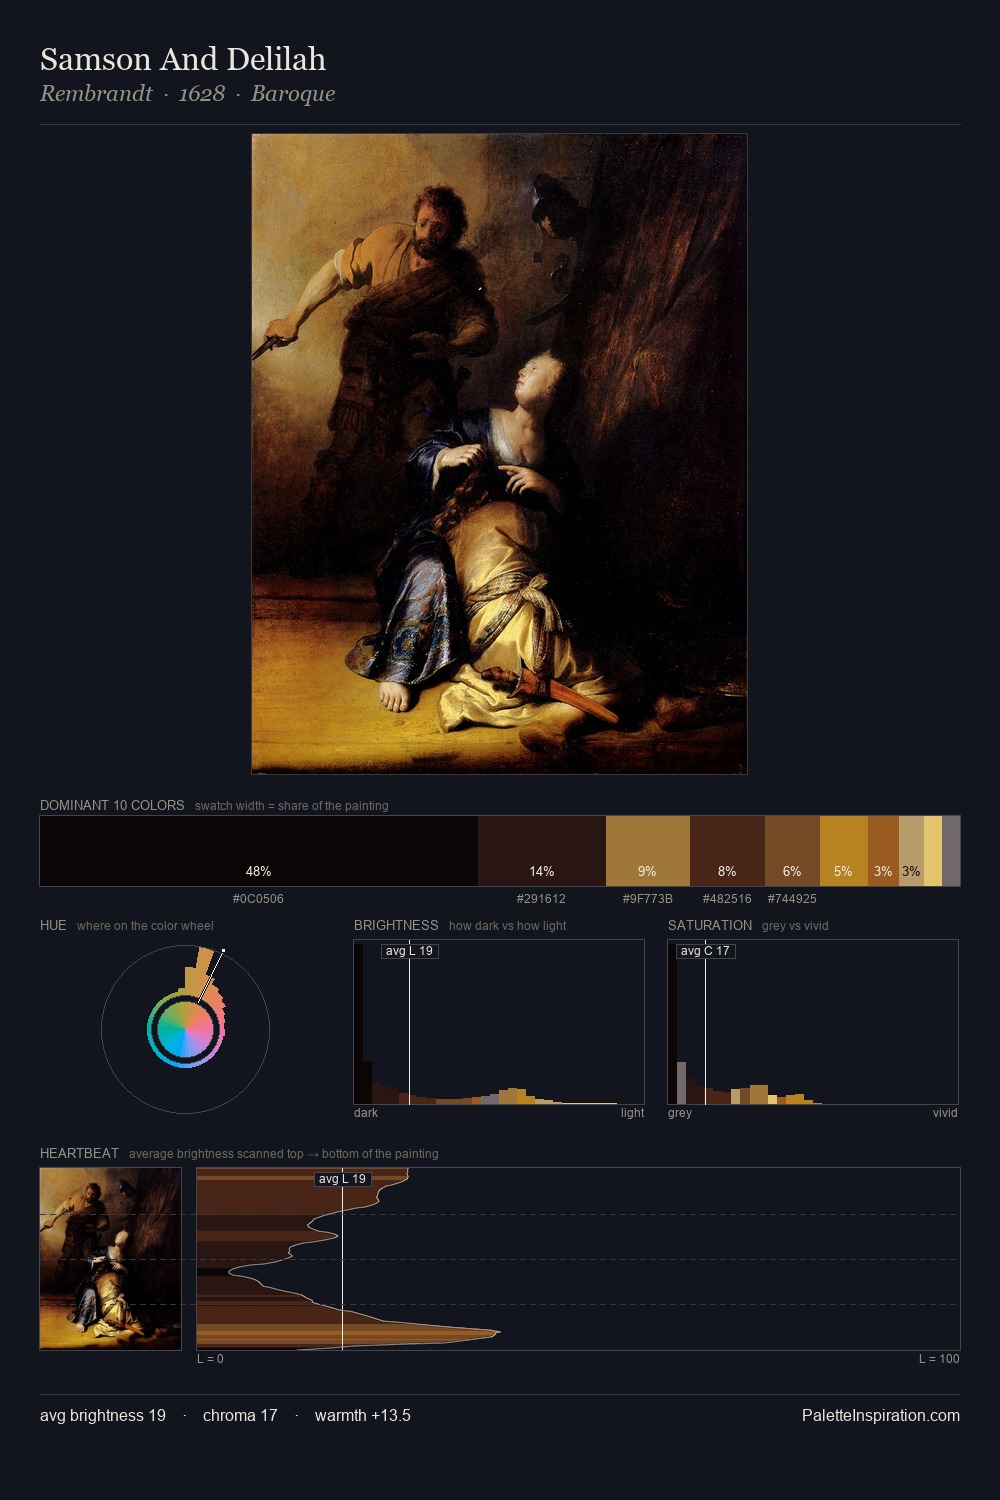Visit the PaletteInspiration.com link
This screenshot has height=1500, width=1000.
pos(881,1416)
